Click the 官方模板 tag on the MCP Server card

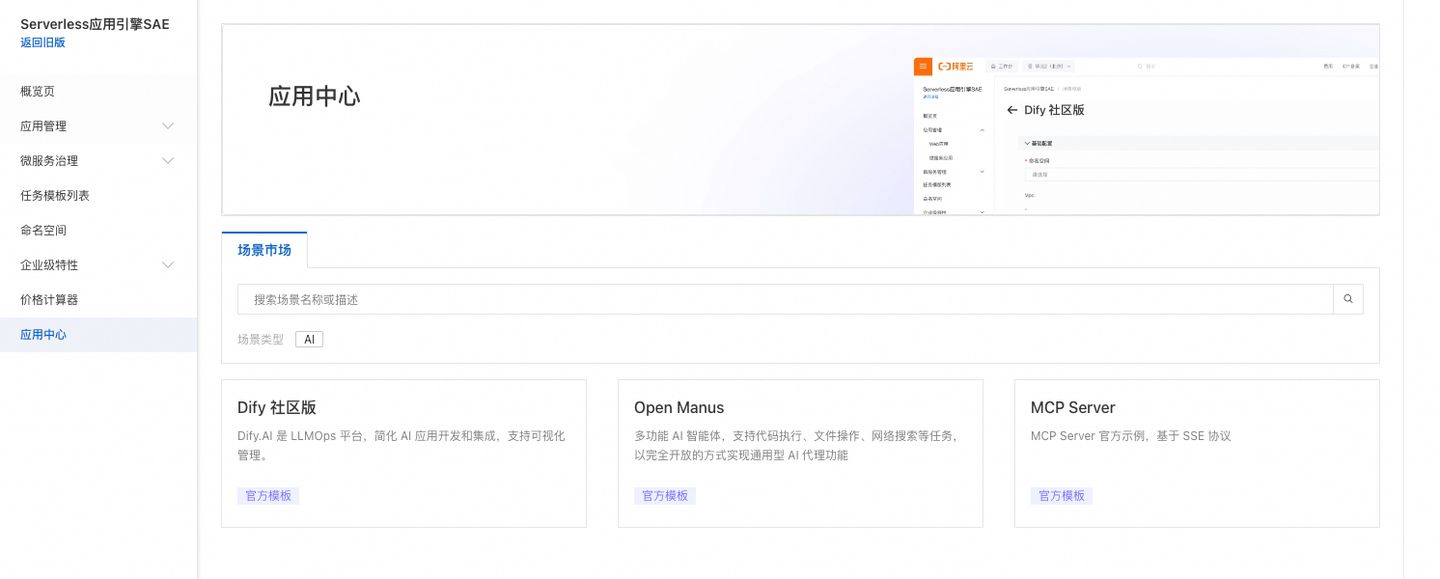point(1061,495)
